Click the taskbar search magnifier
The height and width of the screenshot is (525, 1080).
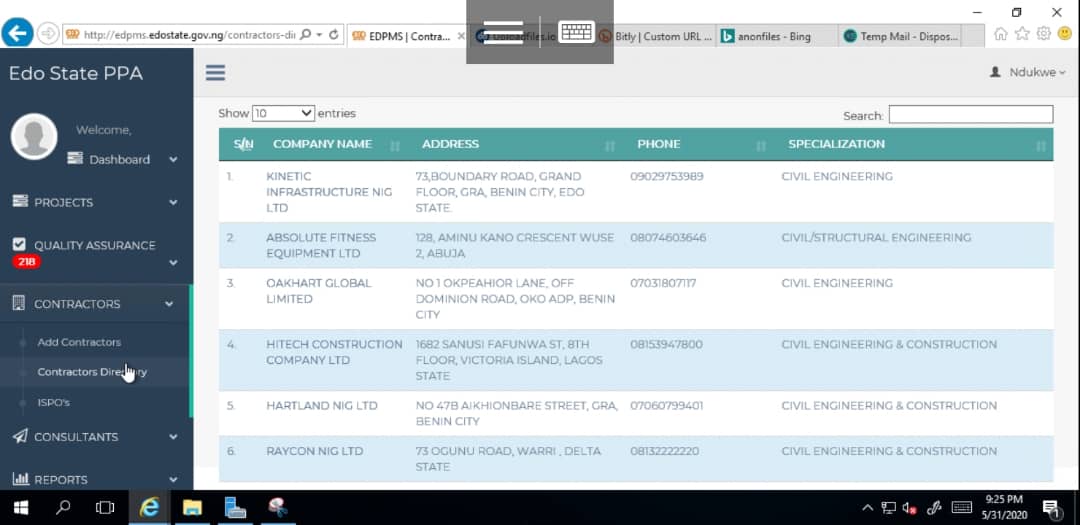(63, 508)
